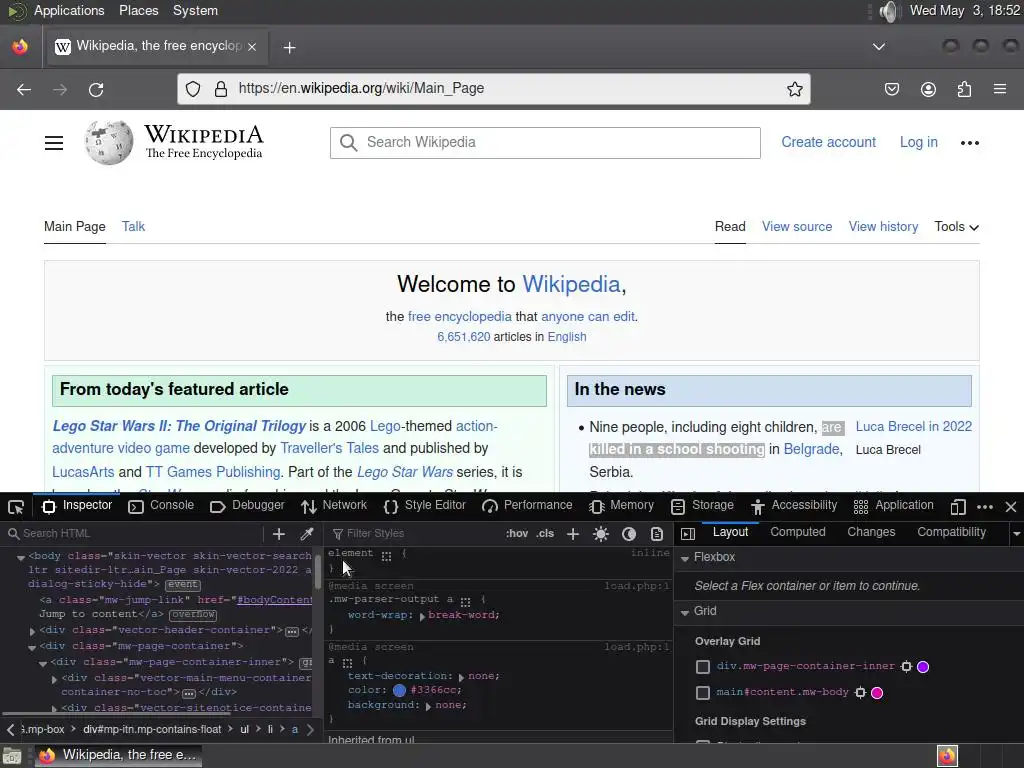The width and height of the screenshot is (1024, 768).
Task: Open Wikipedia personal tools three-dot menu
Action: coord(970,143)
